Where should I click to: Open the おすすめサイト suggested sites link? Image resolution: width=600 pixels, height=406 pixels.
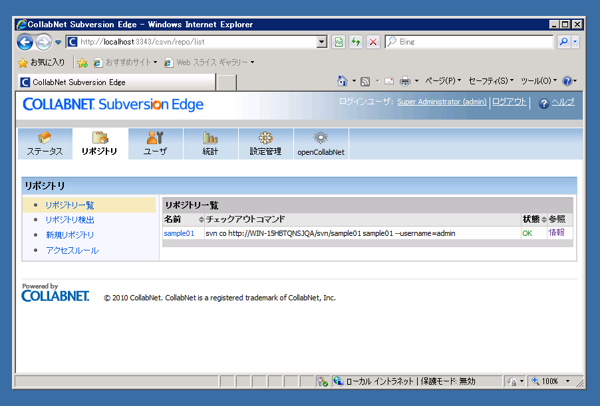point(126,62)
